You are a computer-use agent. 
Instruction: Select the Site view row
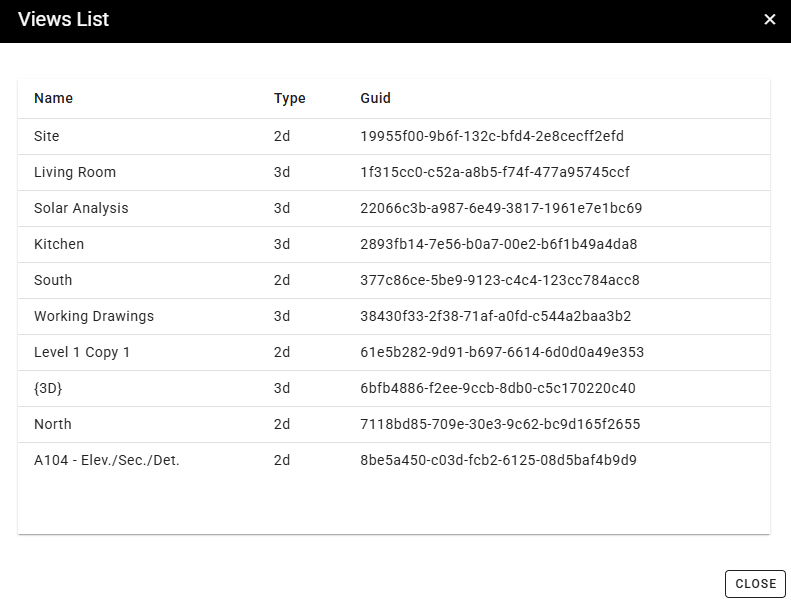(x=47, y=136)
